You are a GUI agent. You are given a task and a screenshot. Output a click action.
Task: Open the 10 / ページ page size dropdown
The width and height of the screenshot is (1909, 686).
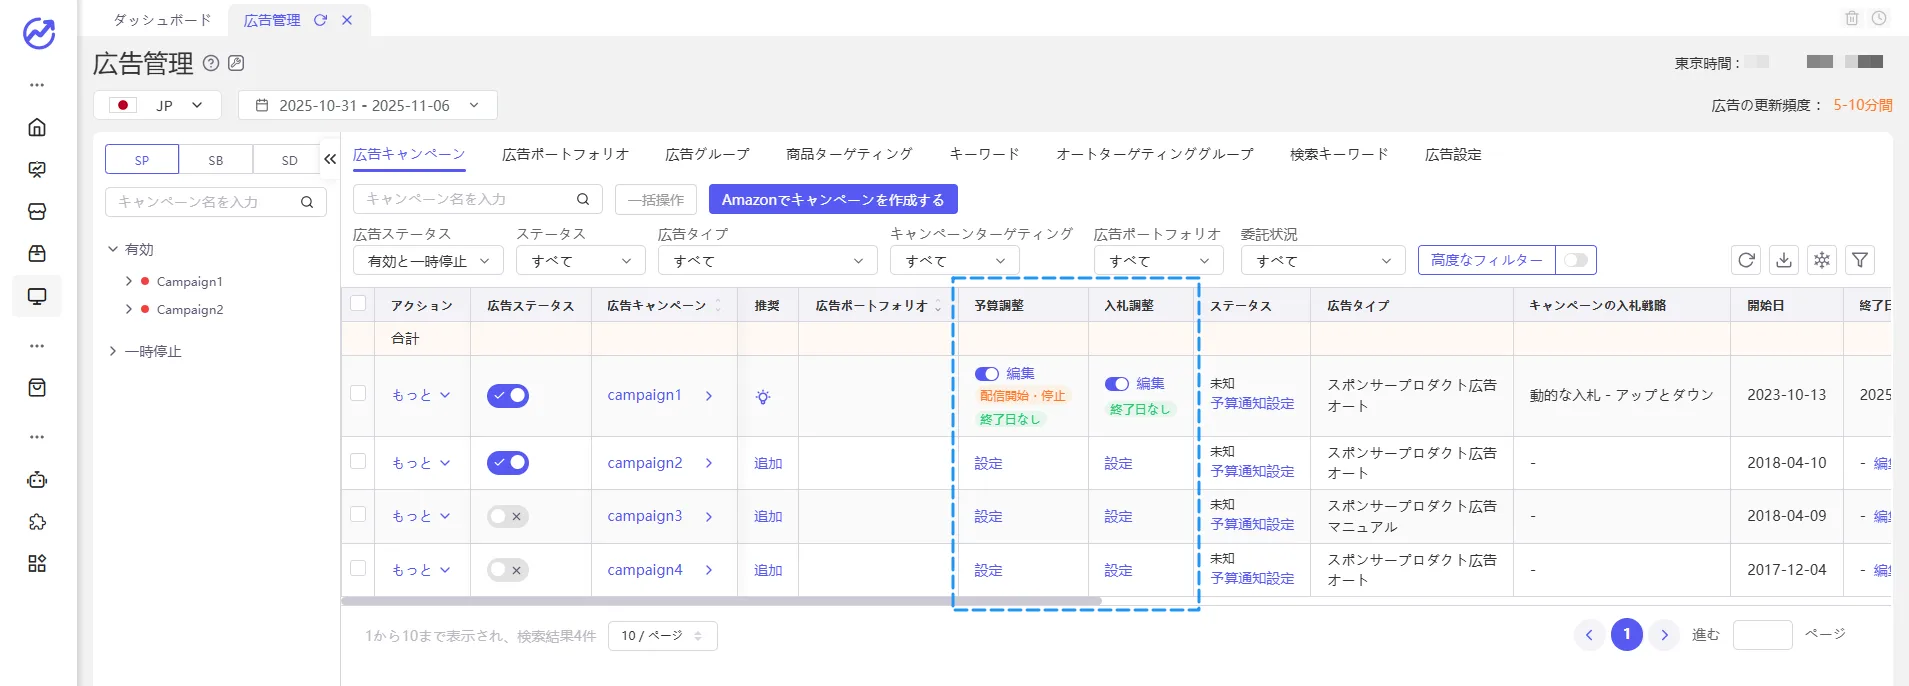point(662,636)
